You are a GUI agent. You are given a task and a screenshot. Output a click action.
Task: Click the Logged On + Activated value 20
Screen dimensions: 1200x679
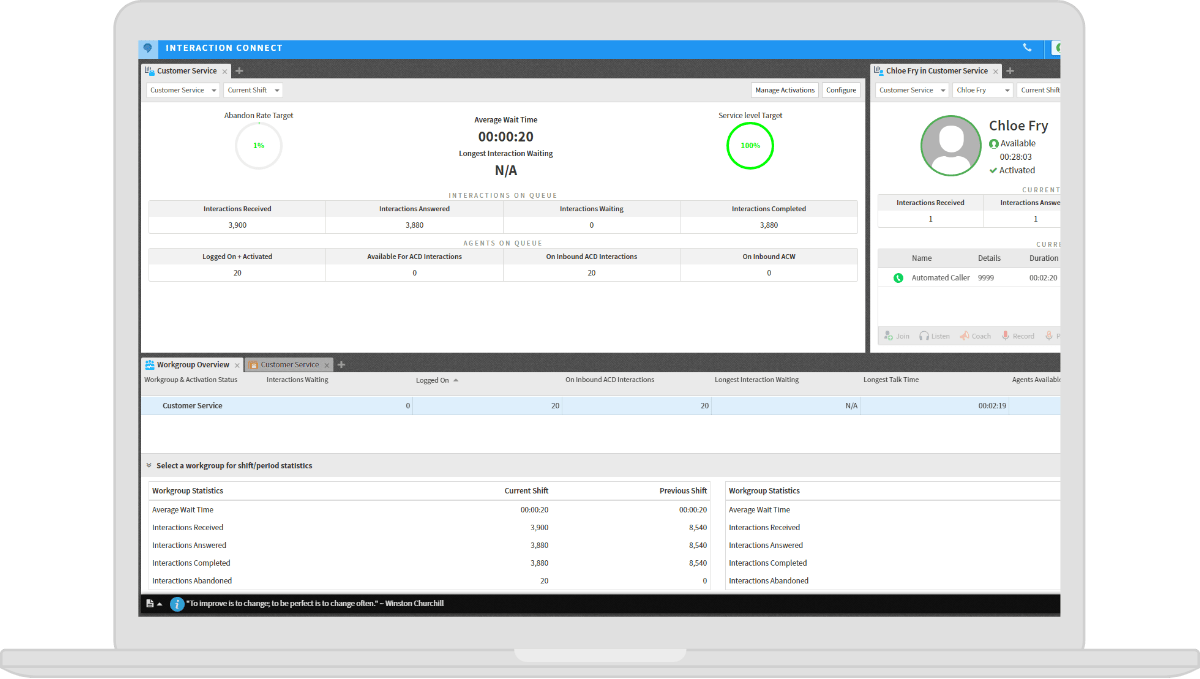pyautogui.click(x=237, y=273)
